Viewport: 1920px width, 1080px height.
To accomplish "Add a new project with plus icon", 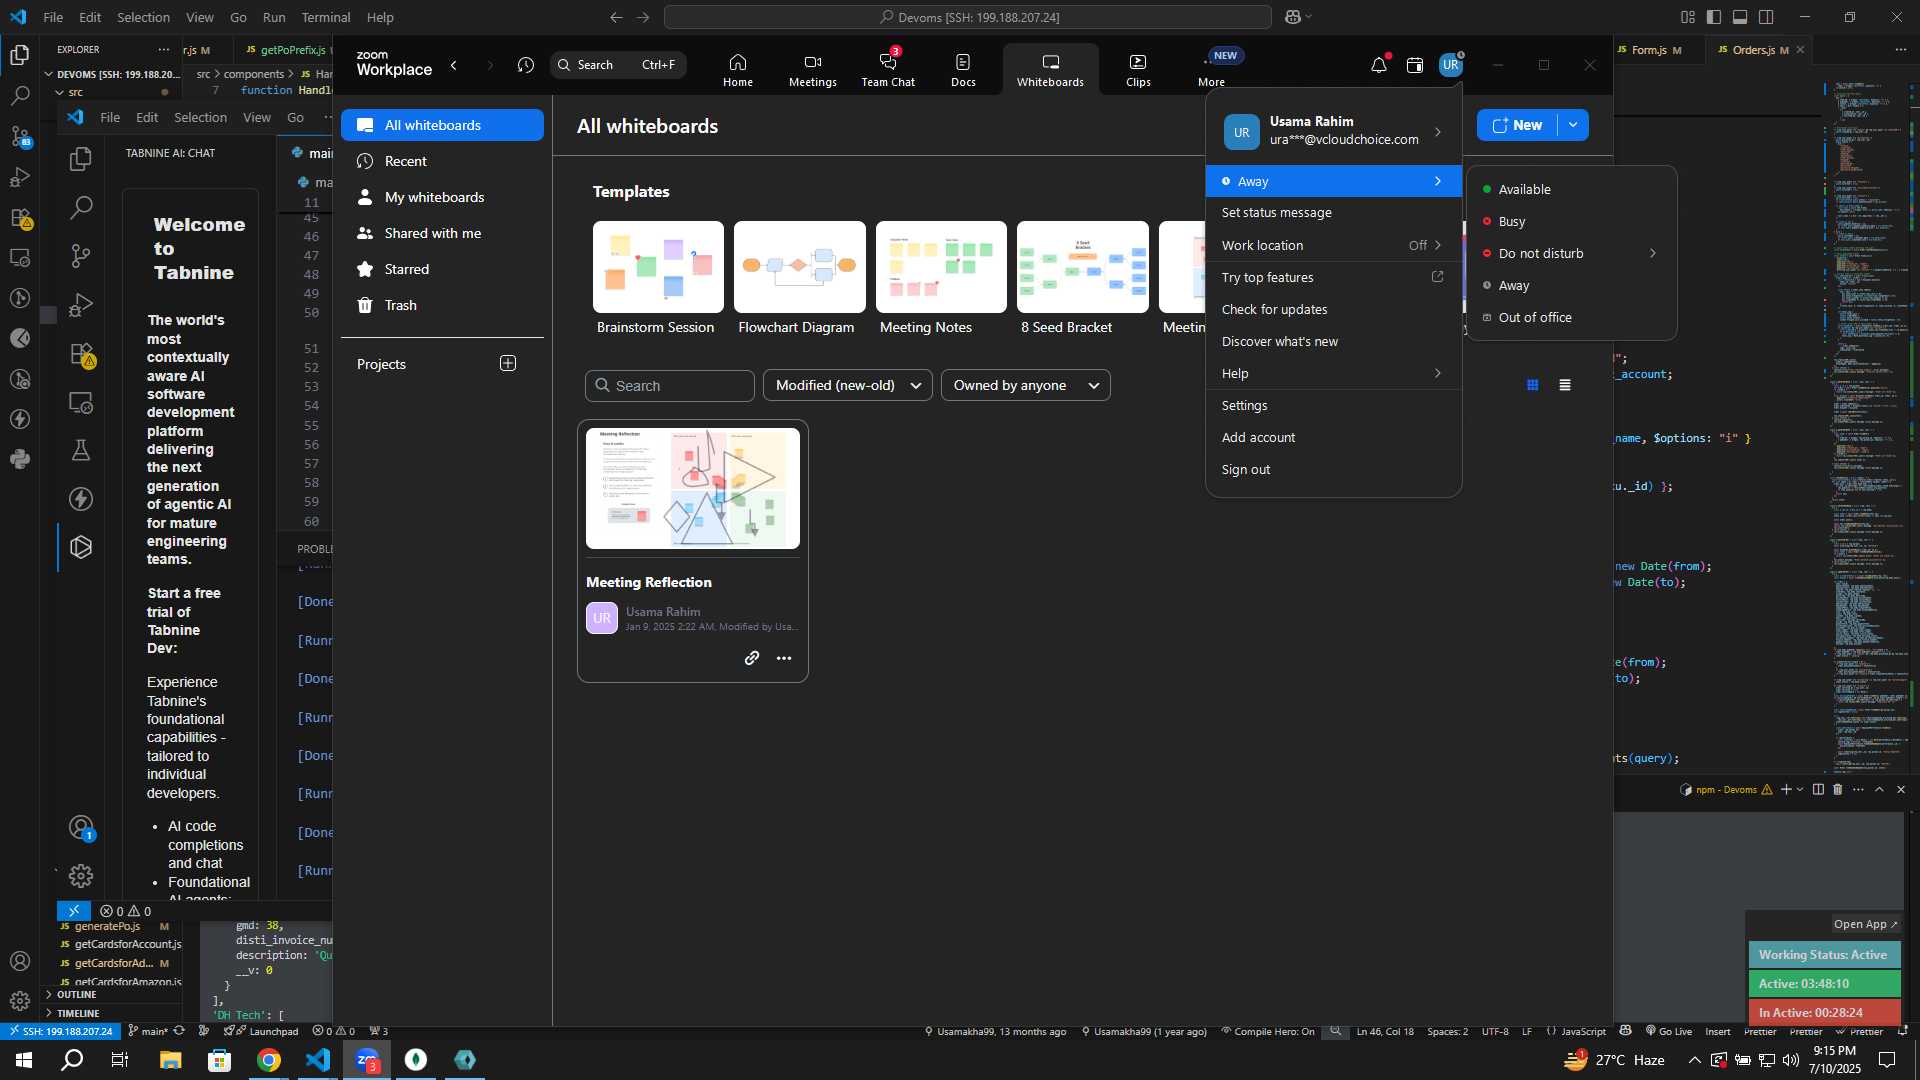I will [x=508, y=363].
